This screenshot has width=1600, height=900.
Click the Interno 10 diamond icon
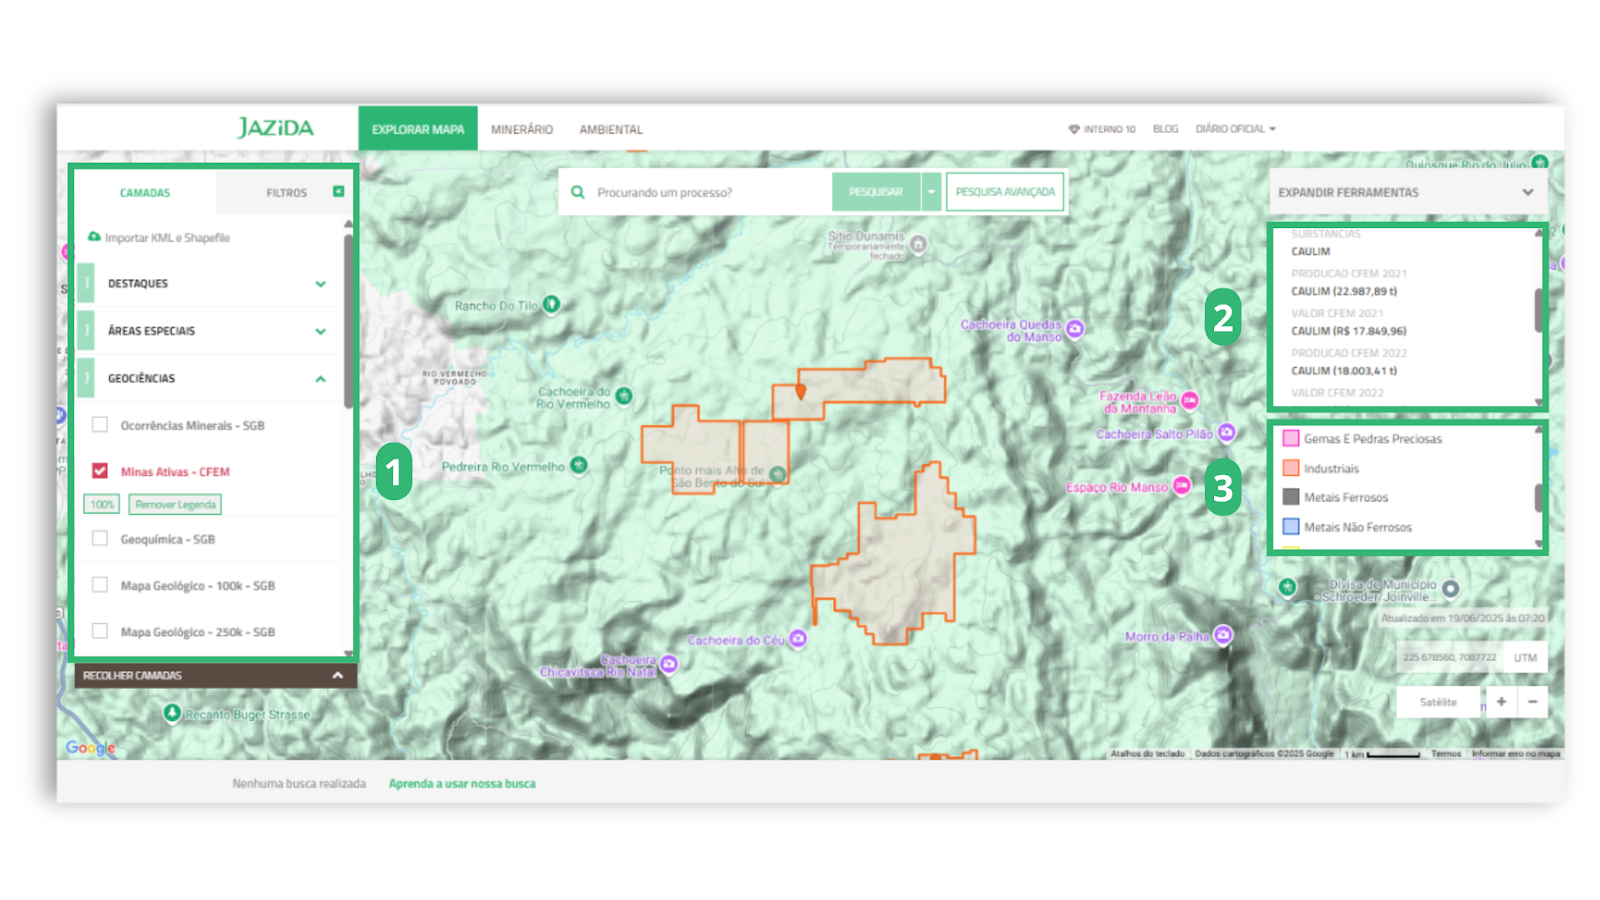point(1074,129)
